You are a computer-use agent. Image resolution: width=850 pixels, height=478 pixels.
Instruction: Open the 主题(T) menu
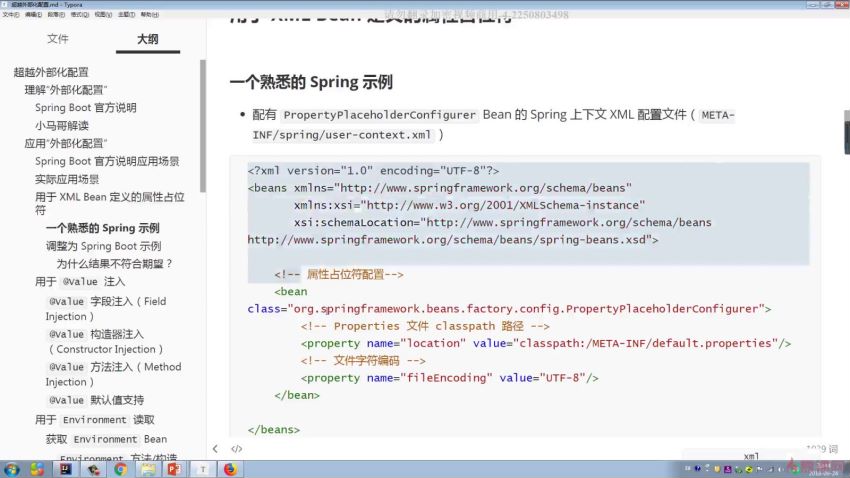pos(126,15)
